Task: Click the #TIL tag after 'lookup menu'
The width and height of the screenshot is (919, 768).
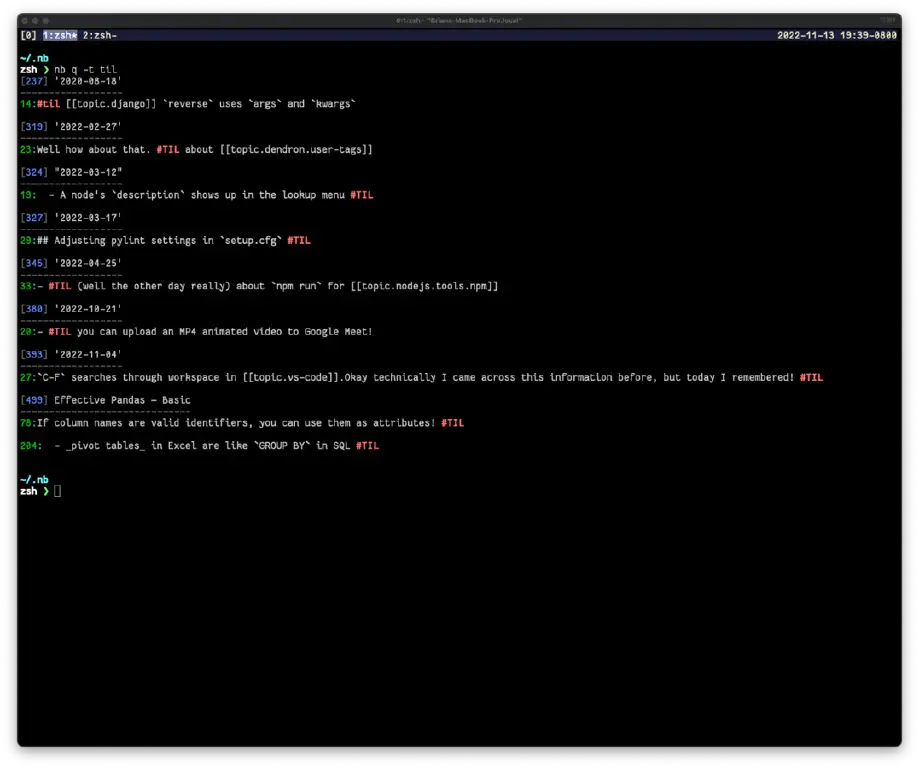Action: click(x=362, y=195)
